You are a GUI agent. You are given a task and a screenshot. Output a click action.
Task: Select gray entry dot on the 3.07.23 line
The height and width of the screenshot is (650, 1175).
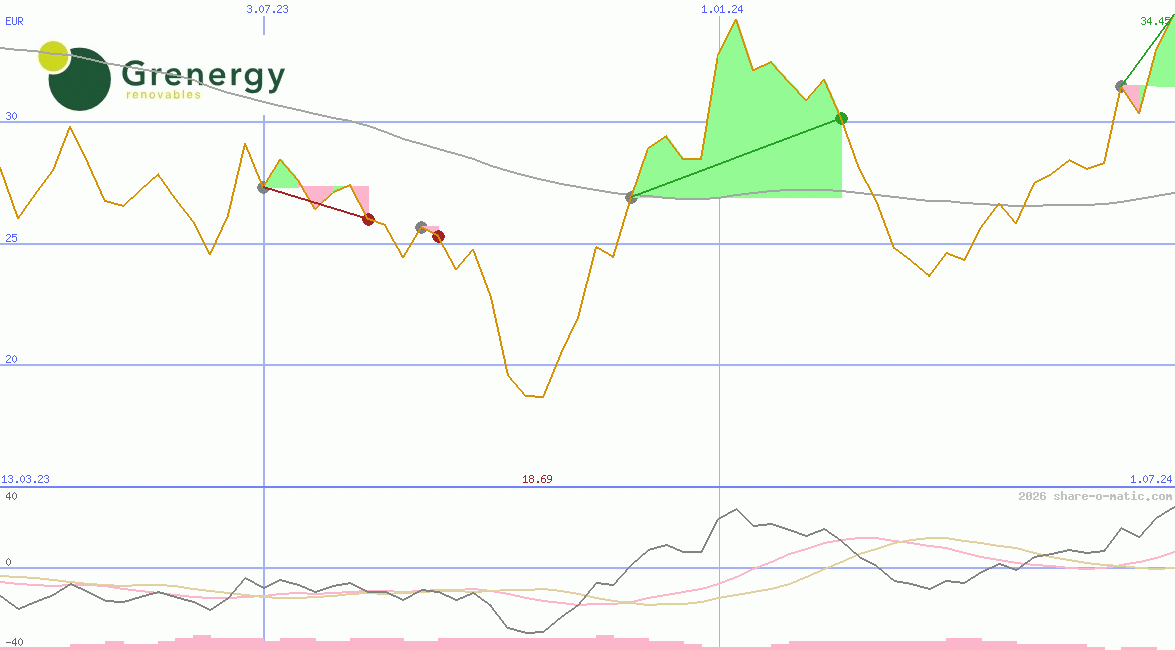pos(263,187)
